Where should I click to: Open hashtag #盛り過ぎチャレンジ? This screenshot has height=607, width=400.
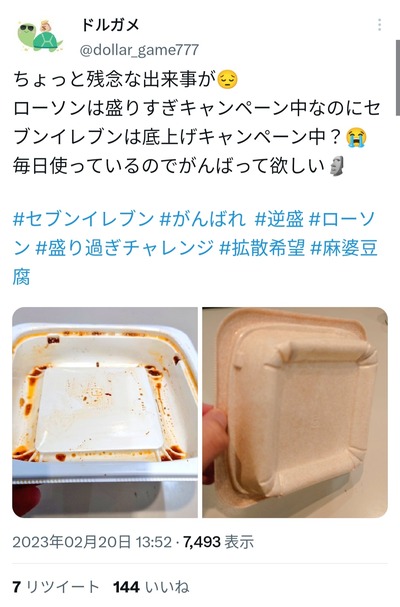click(125, 248)
